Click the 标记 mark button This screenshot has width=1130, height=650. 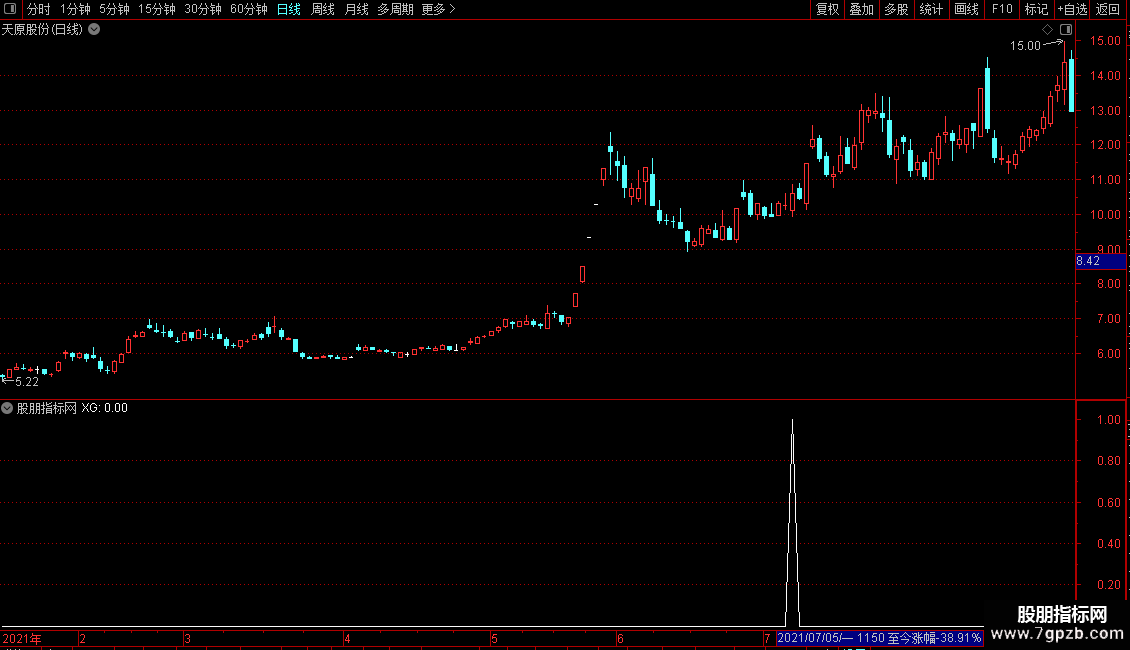pos(1036,9)
